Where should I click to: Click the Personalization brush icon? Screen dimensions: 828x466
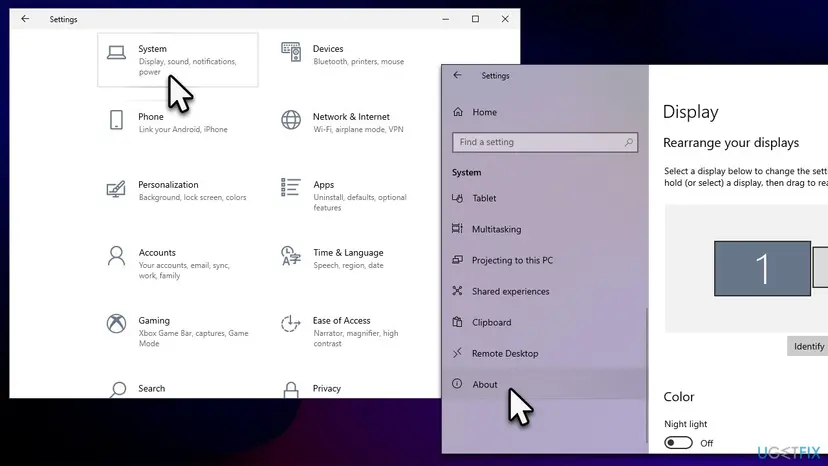click(116, 189)
